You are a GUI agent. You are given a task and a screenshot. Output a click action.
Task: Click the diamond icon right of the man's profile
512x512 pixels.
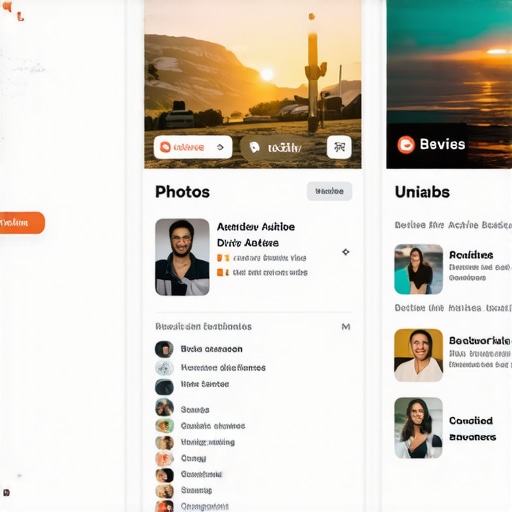point(346,252)
